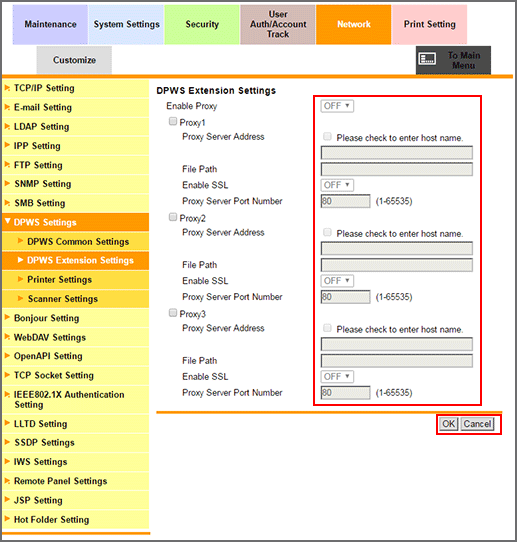Click the arrow icon beside Printer Settings

[20, 279]
